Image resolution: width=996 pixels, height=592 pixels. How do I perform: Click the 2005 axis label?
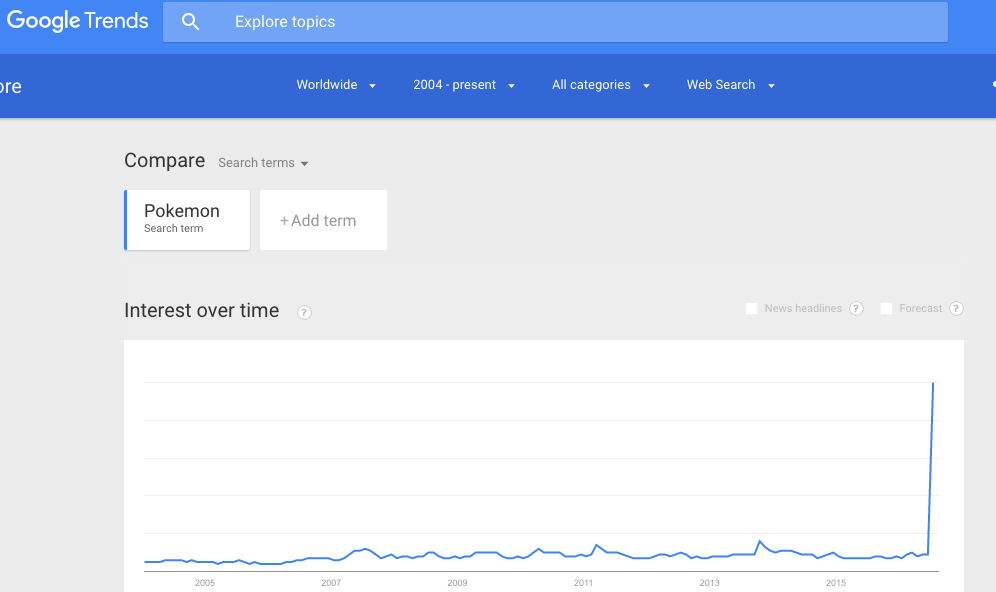[x=205, y=582]
